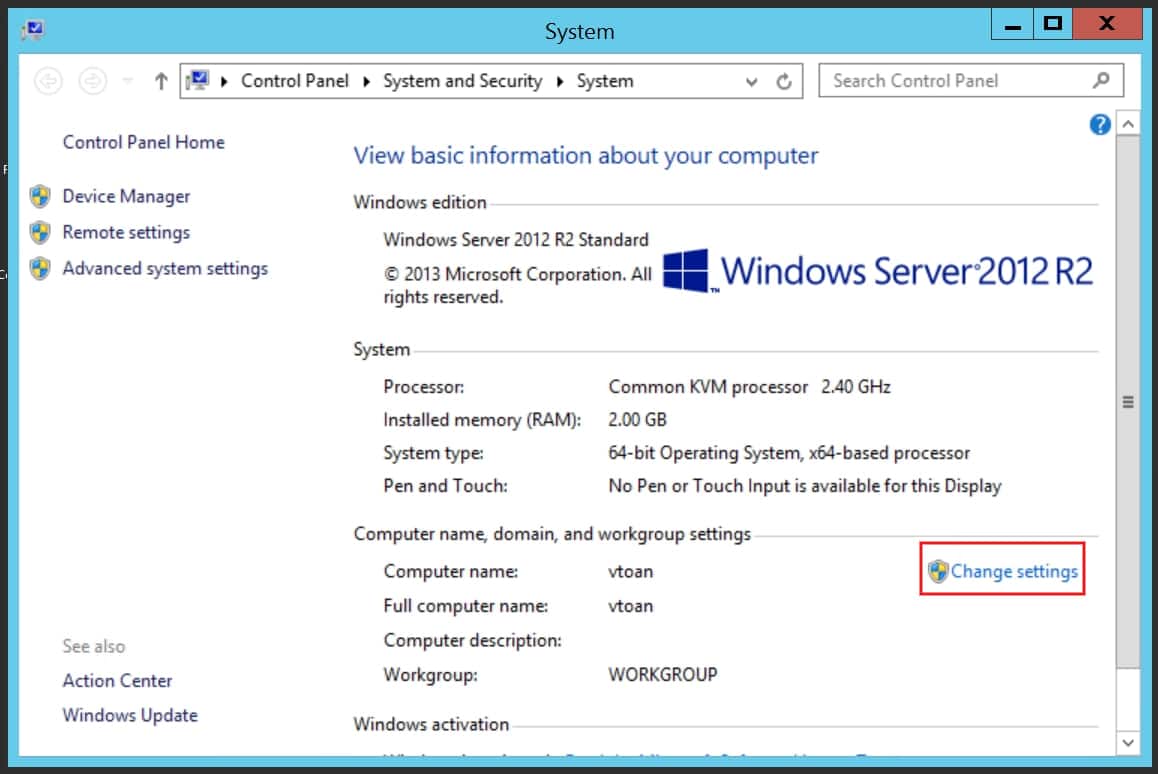Click the Search magnifier icon

(x=1100, y=80)
